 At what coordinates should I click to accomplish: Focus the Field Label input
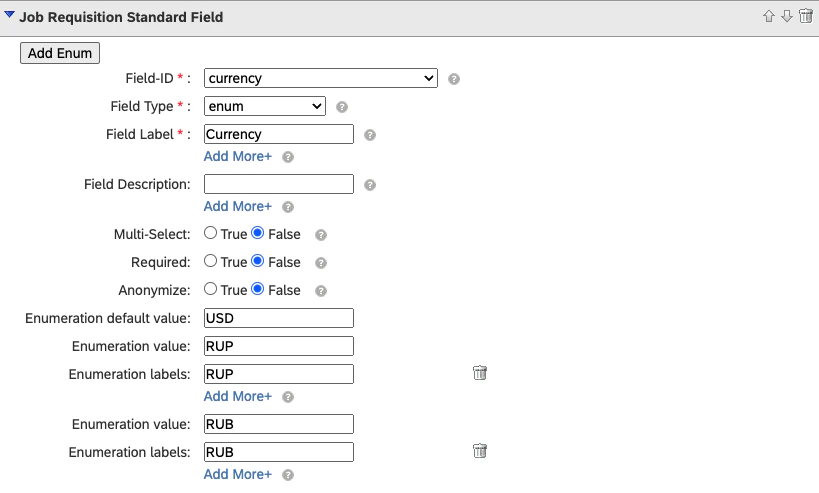[279, 134]
